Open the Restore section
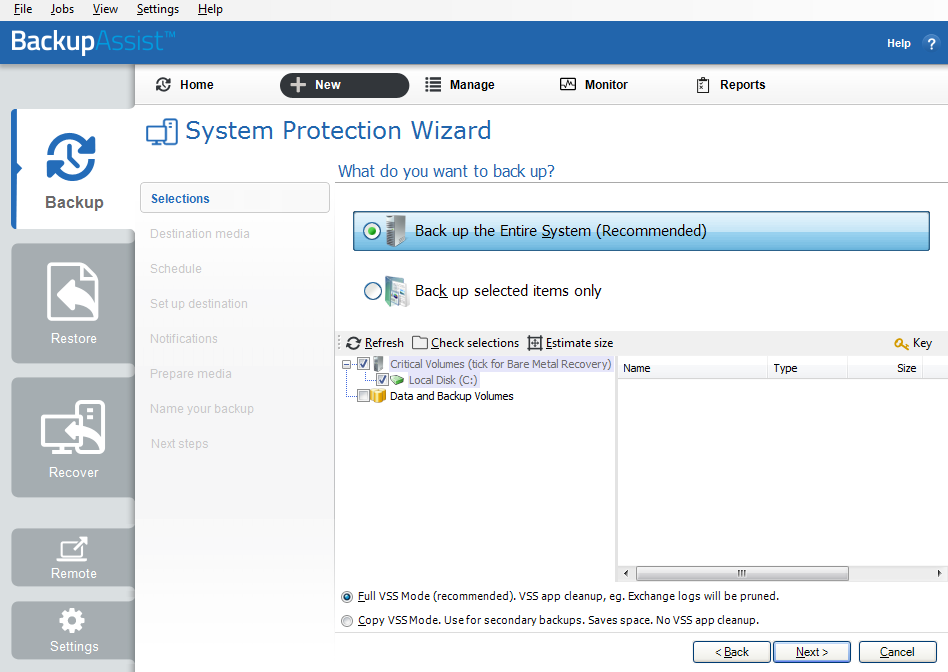Viewport: 948px width, 672px height. click(73, 303)
